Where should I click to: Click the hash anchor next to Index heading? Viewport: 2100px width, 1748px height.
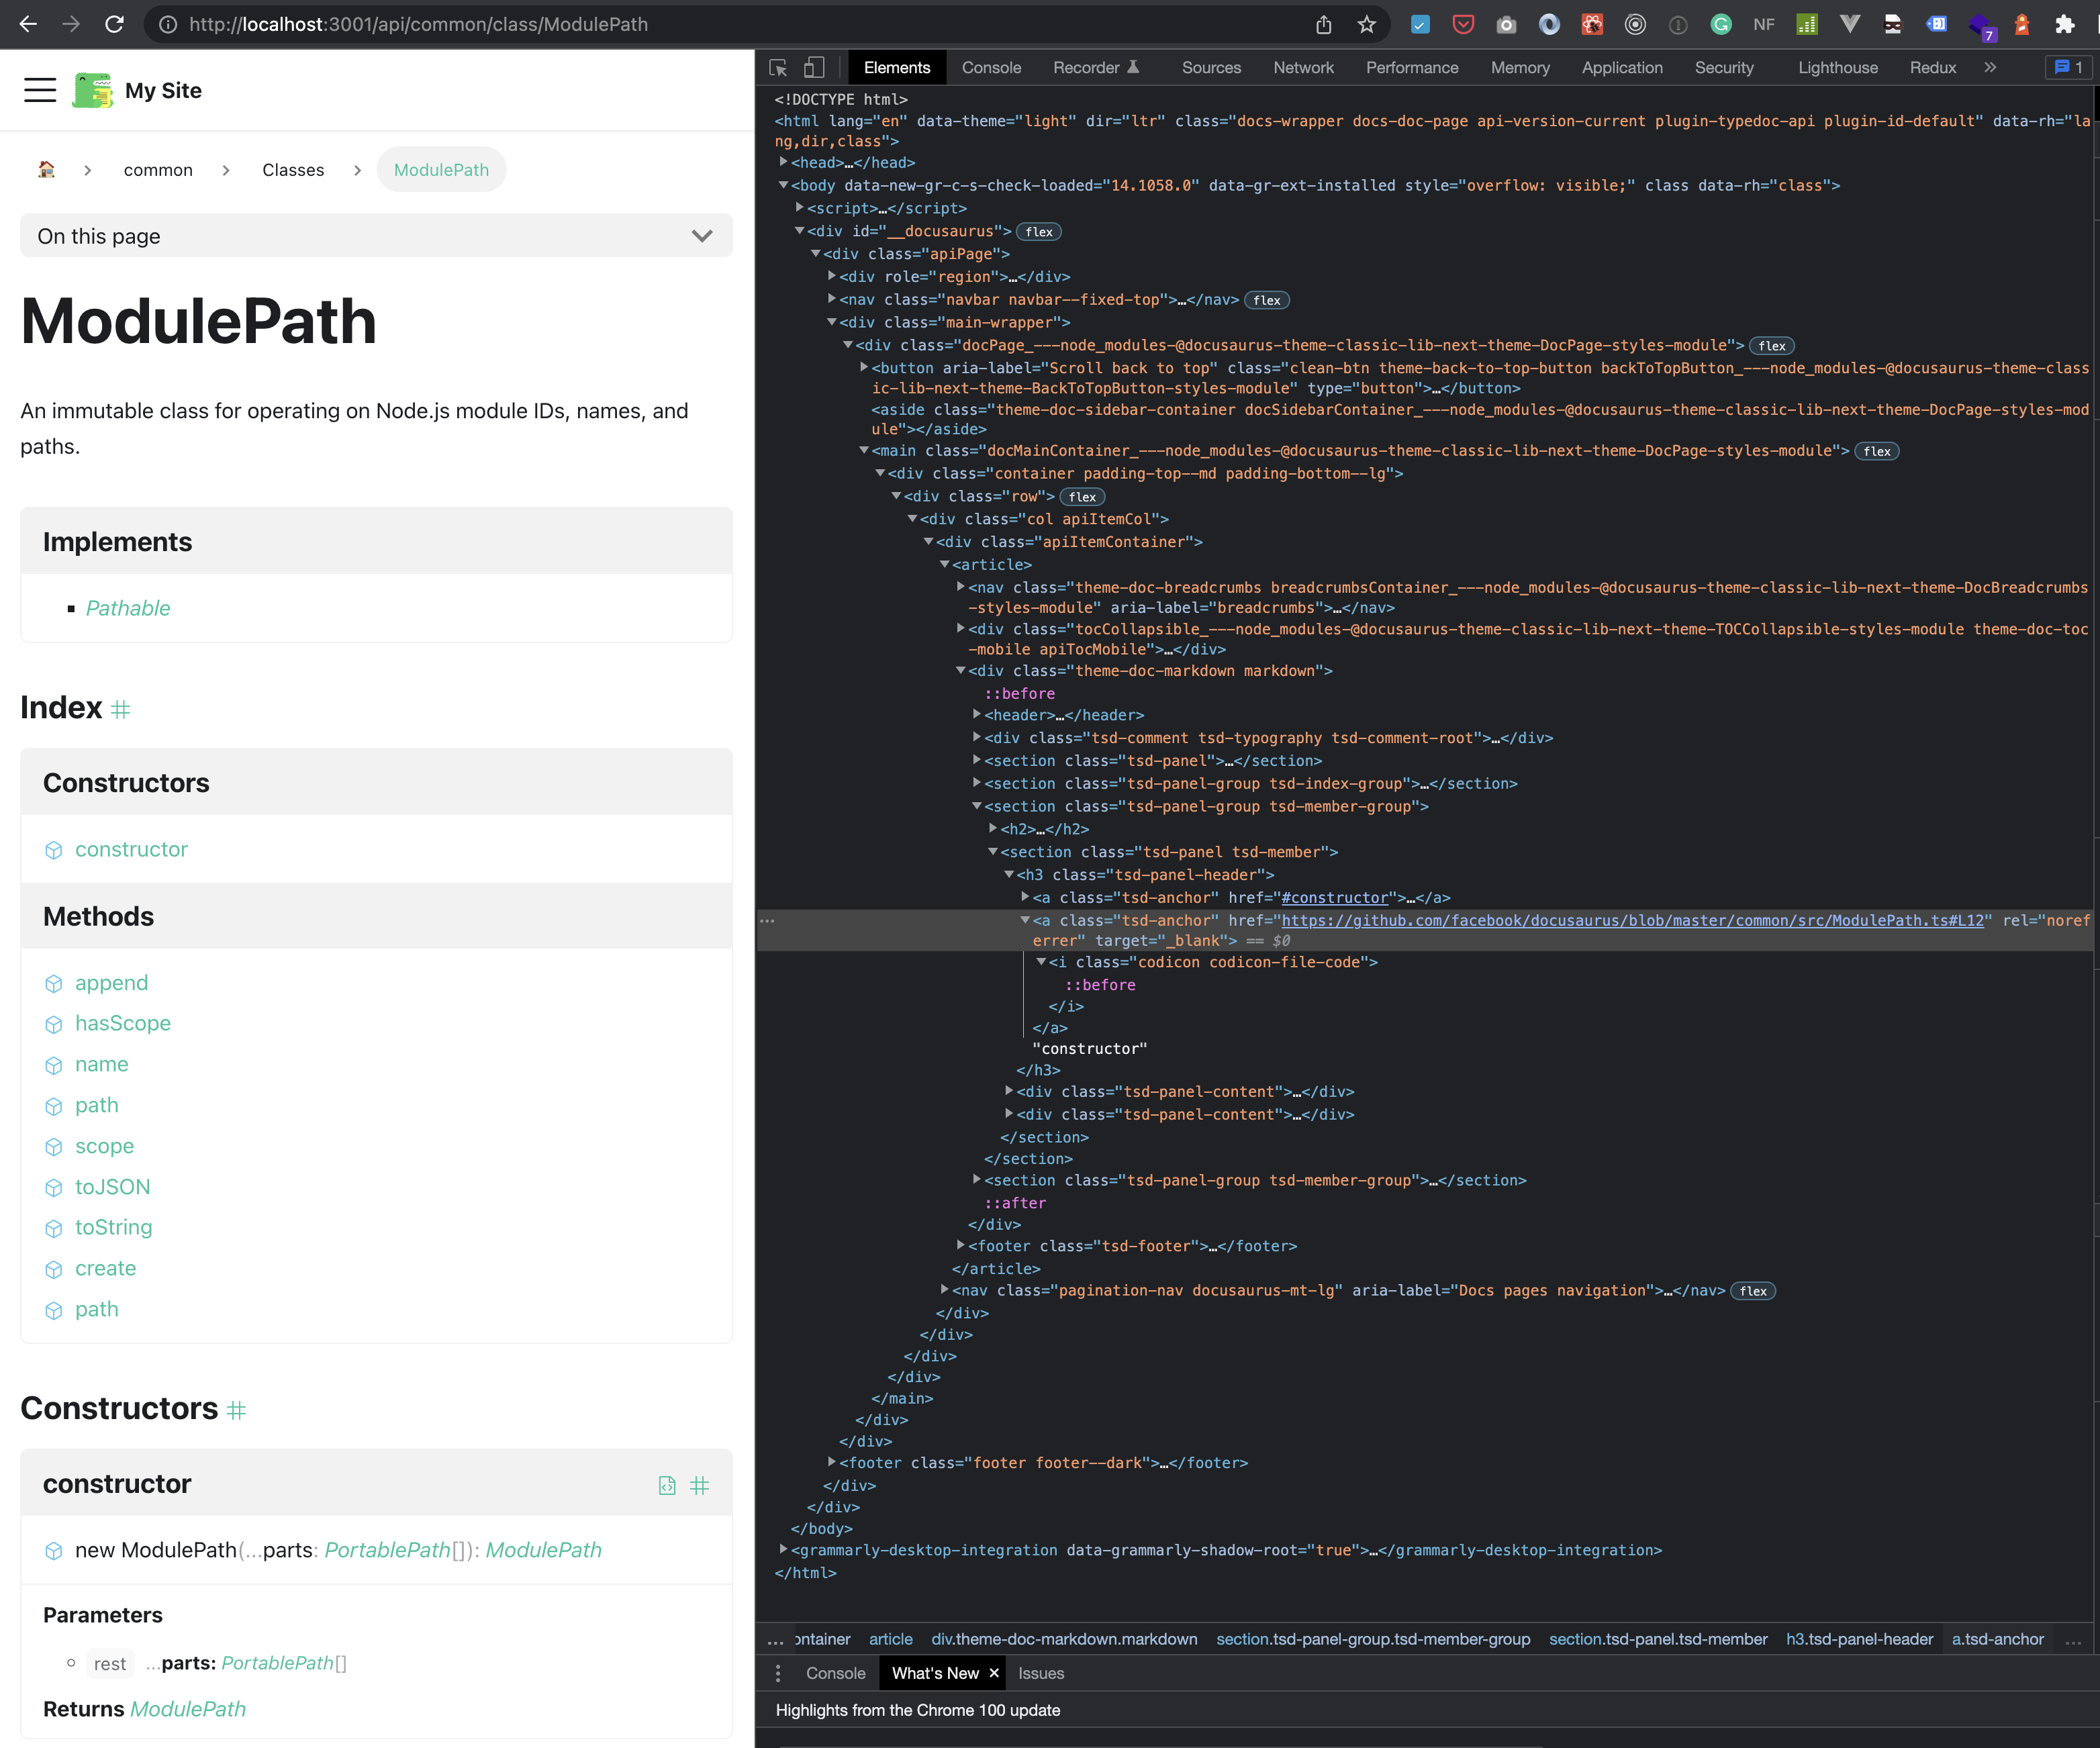[121, 709]
